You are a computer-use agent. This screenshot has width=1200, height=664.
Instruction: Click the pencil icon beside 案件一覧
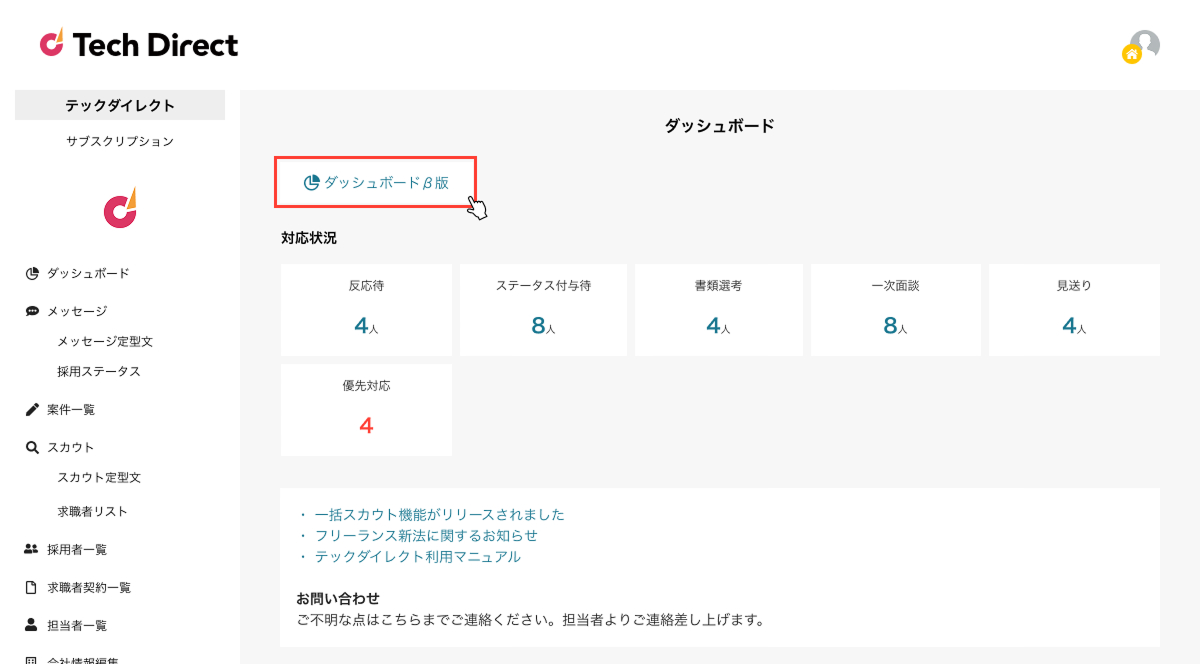32,409
